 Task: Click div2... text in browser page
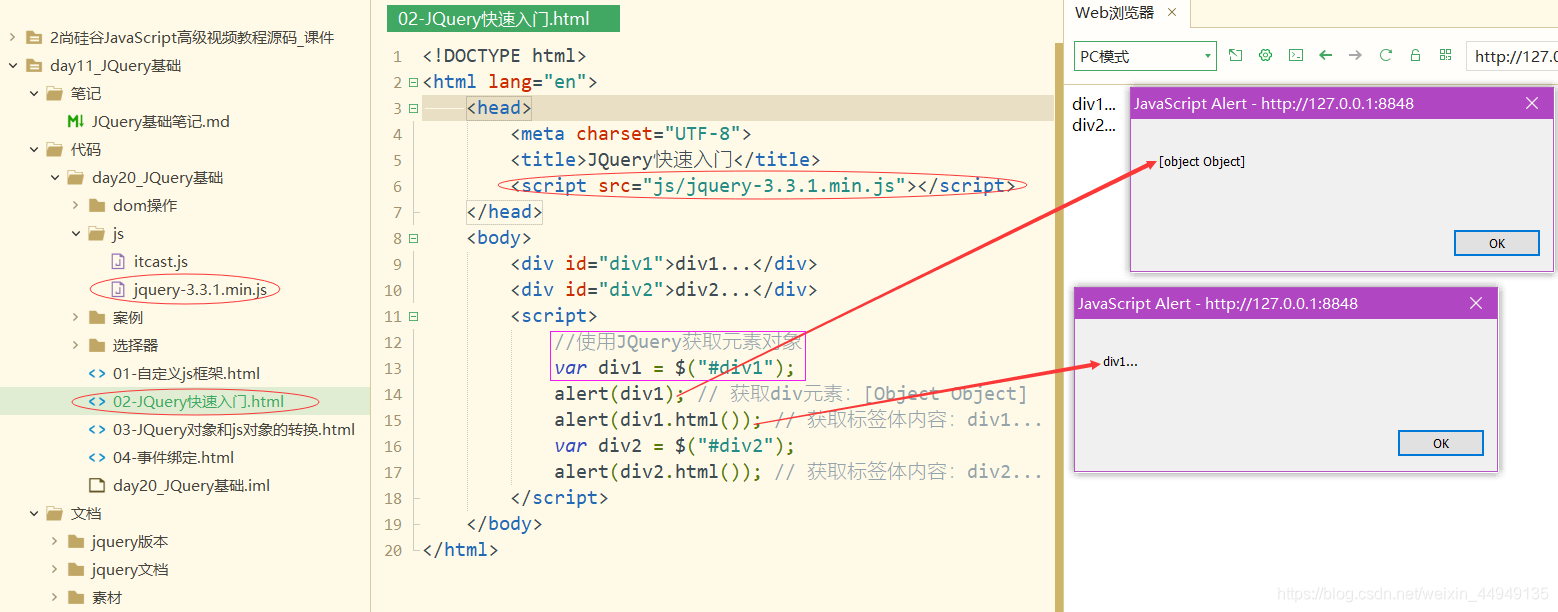(1094, 125)
